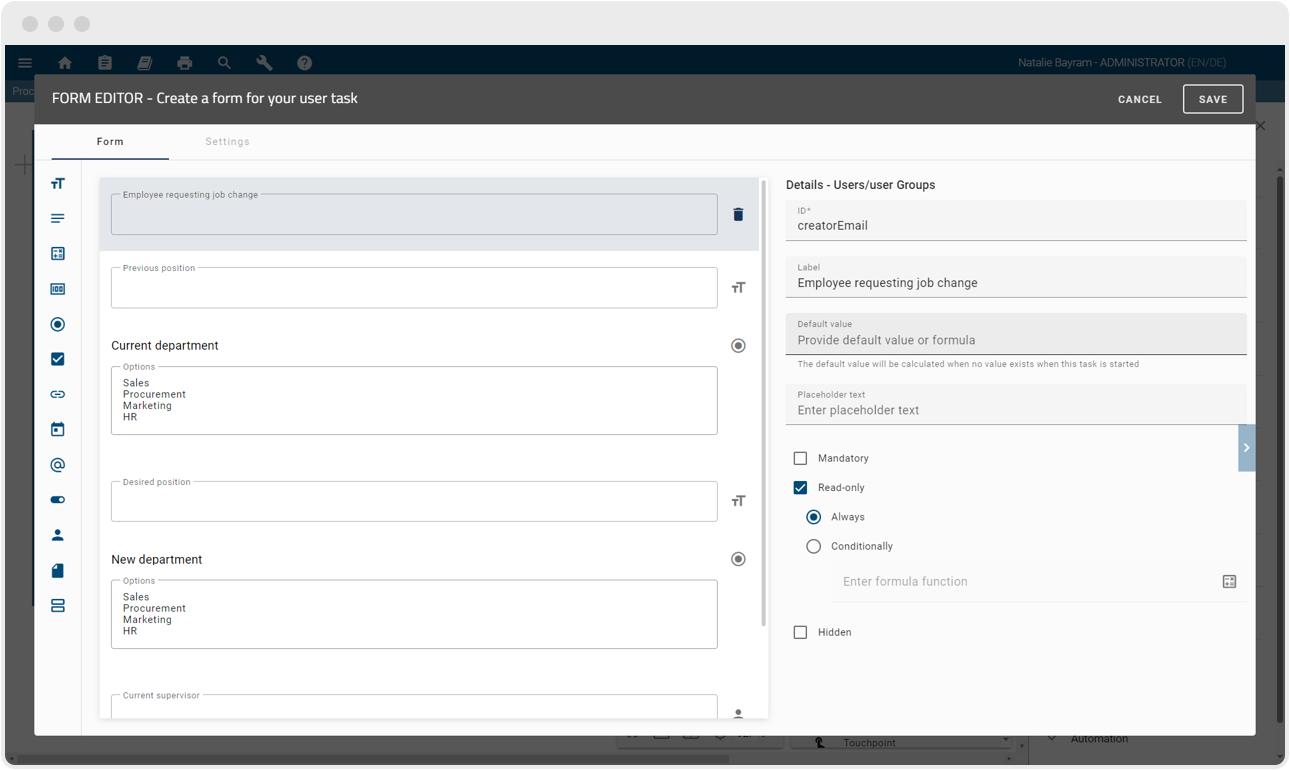
Task: Add an email field element
Action: [x=58, y=465]
